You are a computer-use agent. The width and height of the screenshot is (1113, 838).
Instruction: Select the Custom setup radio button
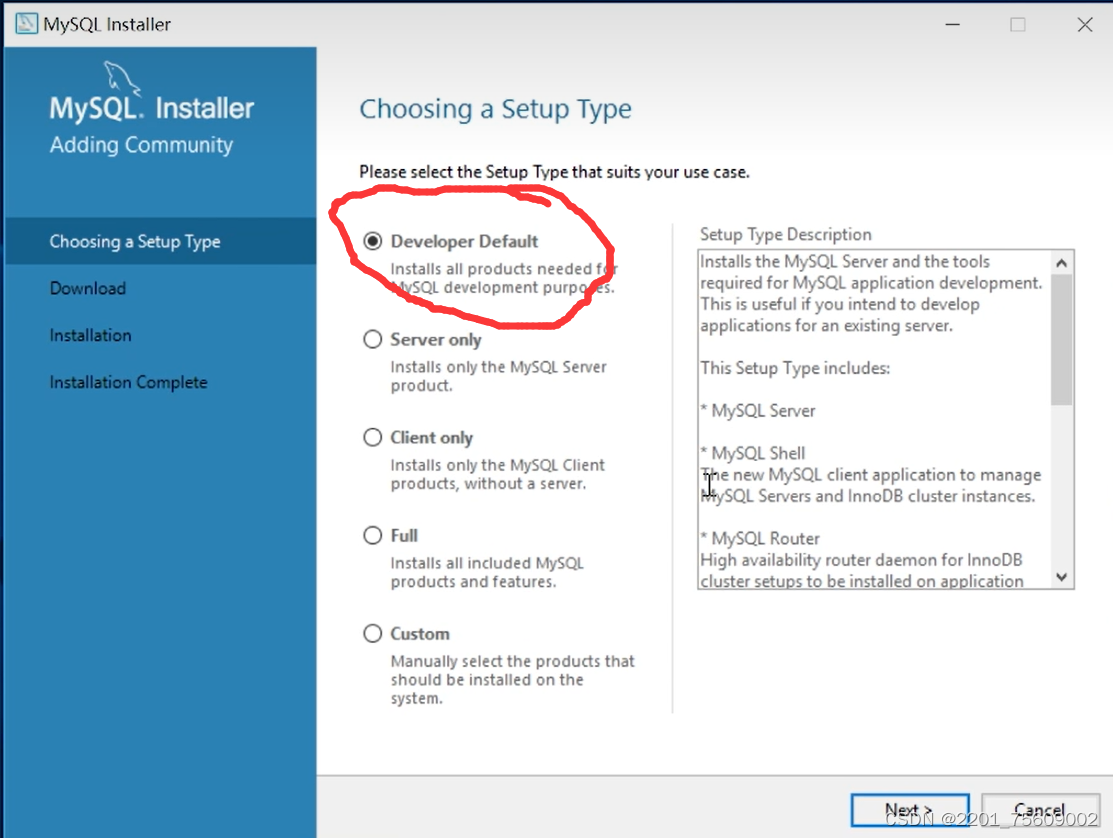point(373,633)
